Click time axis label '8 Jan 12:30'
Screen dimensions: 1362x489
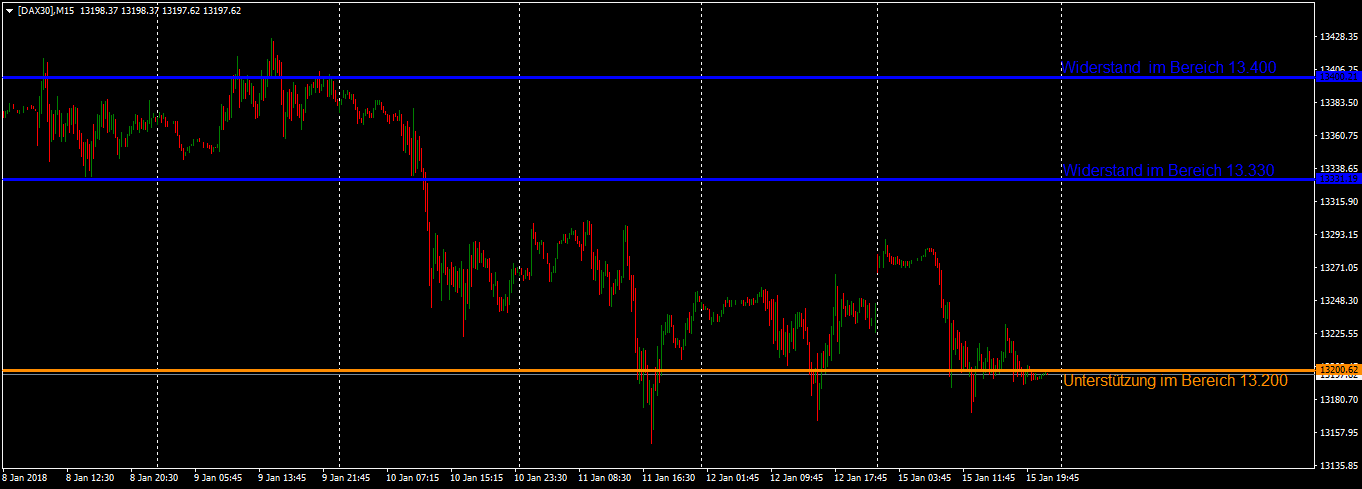click(x=90, y=478)
